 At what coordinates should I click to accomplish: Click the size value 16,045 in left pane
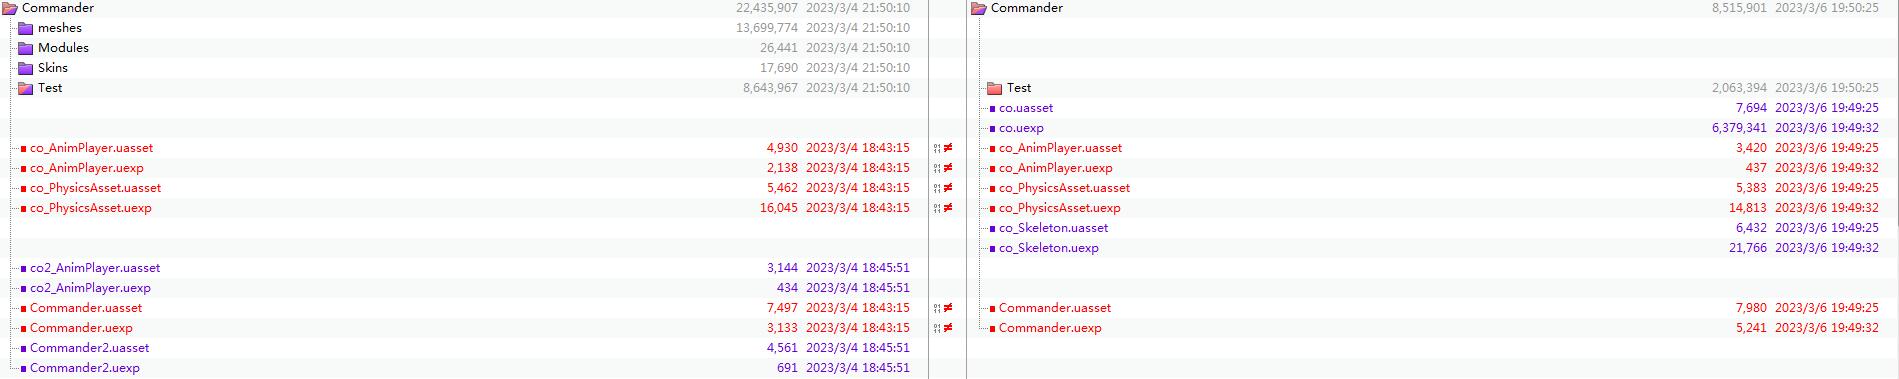pyautogui.click(x=779, y=208)
